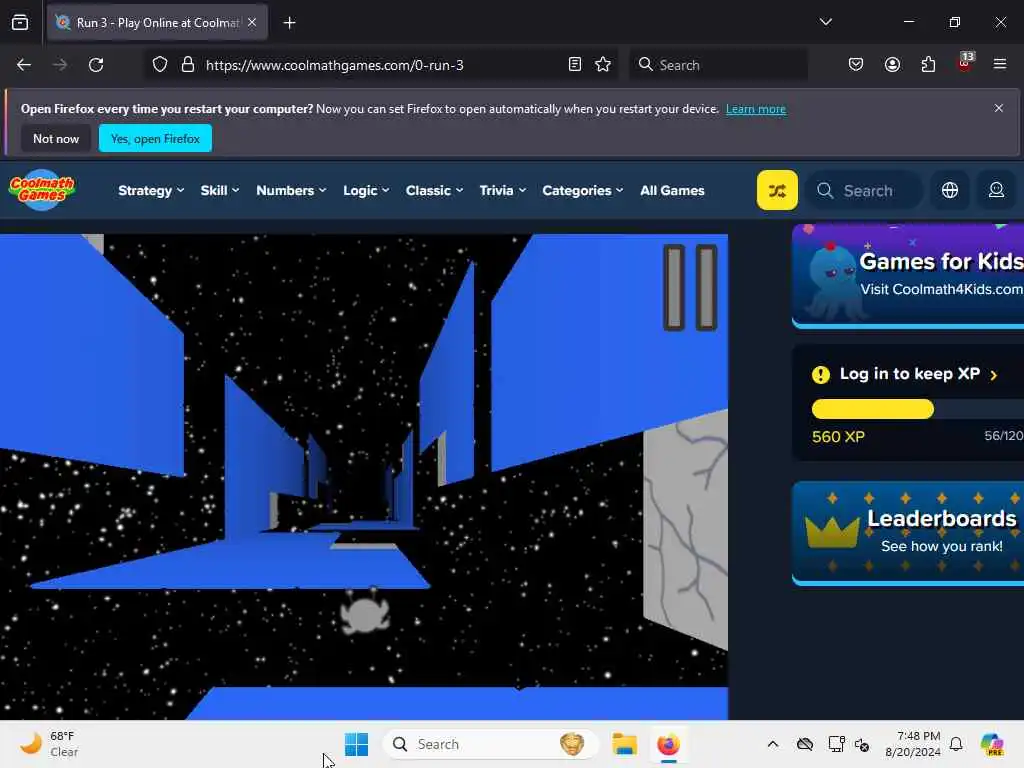Go back to previous page
The height and width of the screenshot is (768, 1024).
[x=24, y=65]
